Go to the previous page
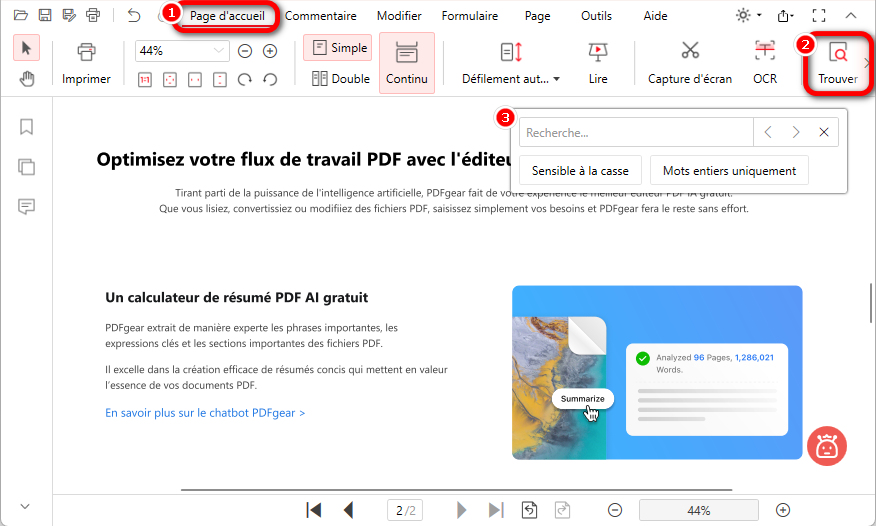The image size is (876, 526). point(349,510)
